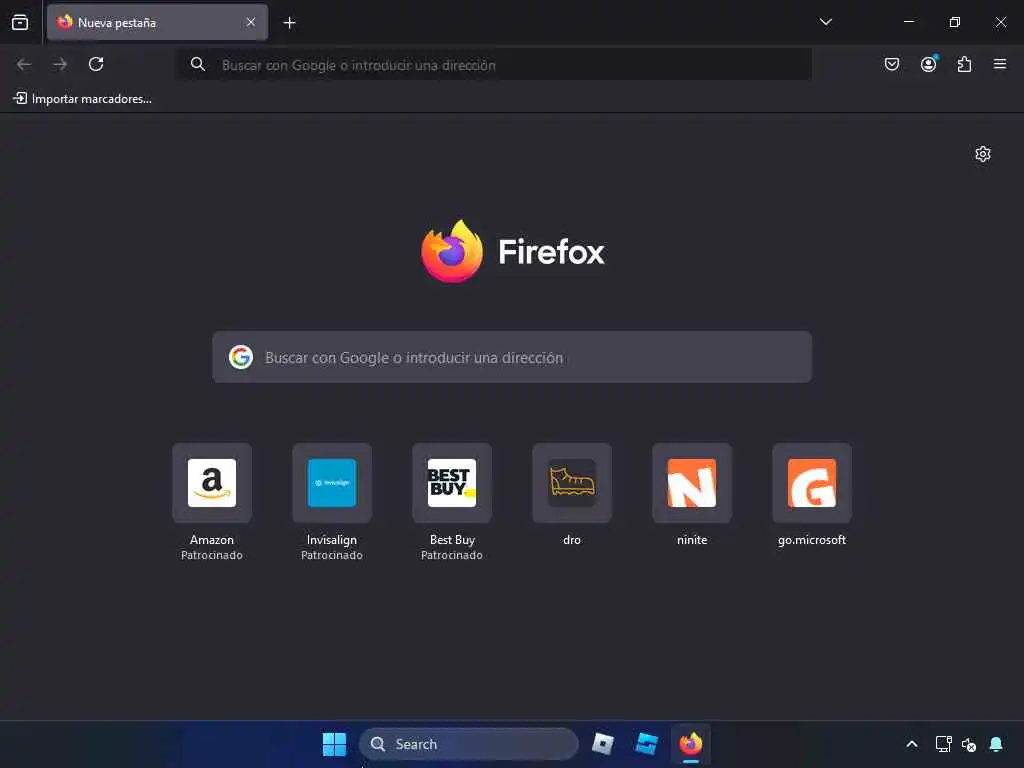Click the Invisalign label text

point(332,540)
